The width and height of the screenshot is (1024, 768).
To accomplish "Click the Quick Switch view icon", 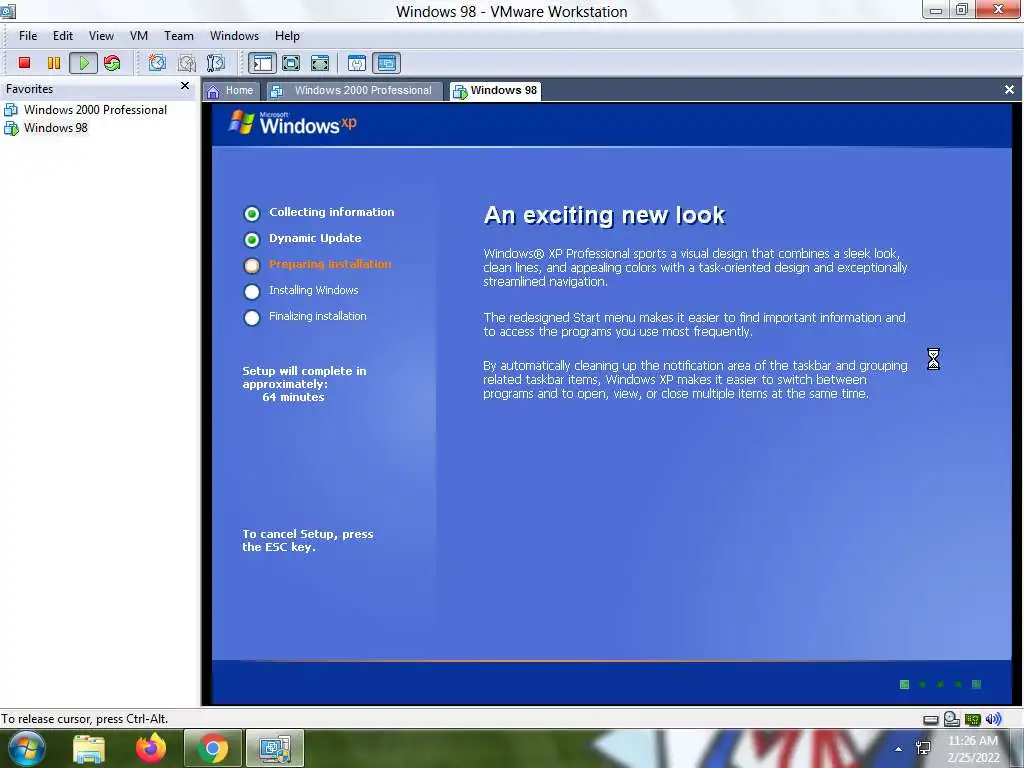I will pyautogui.click(x=291, y=63).
